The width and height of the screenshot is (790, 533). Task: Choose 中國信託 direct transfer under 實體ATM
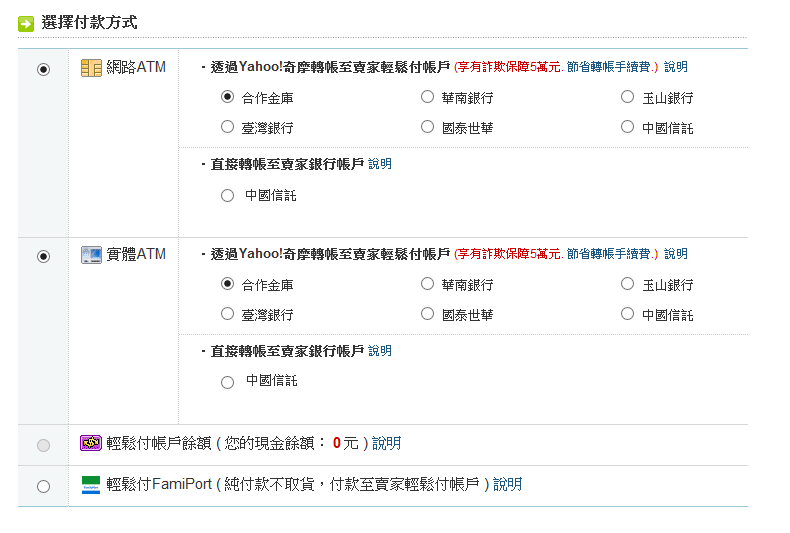(x=227, y=382)
